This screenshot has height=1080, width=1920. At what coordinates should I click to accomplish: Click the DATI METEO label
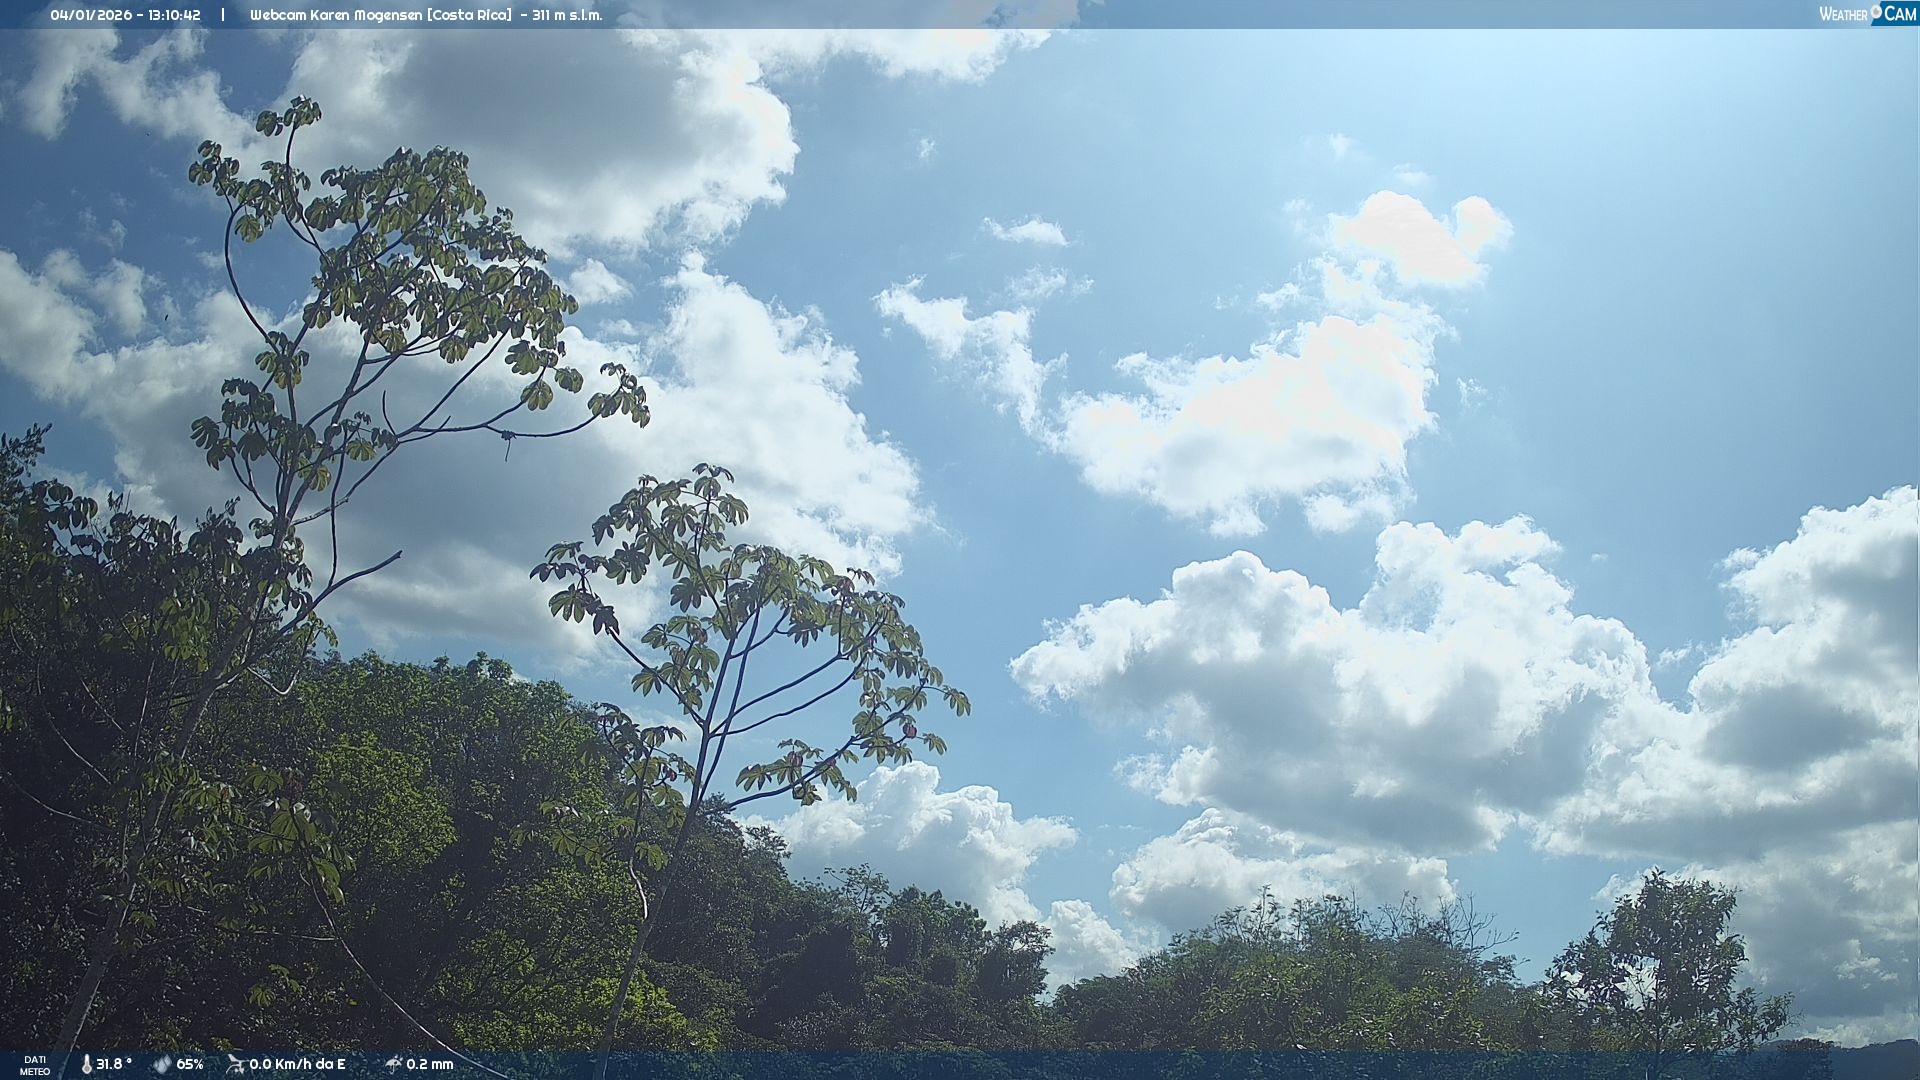pyautogui.click(x=35, y=1065)
